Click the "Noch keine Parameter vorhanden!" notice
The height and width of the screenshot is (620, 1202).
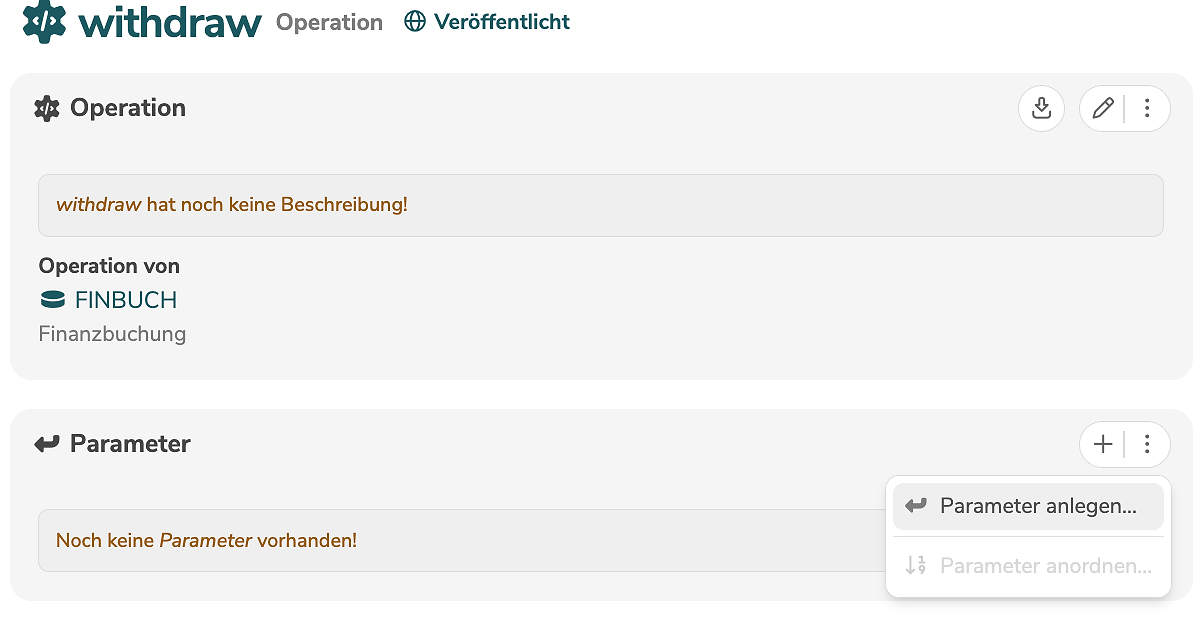206,541
